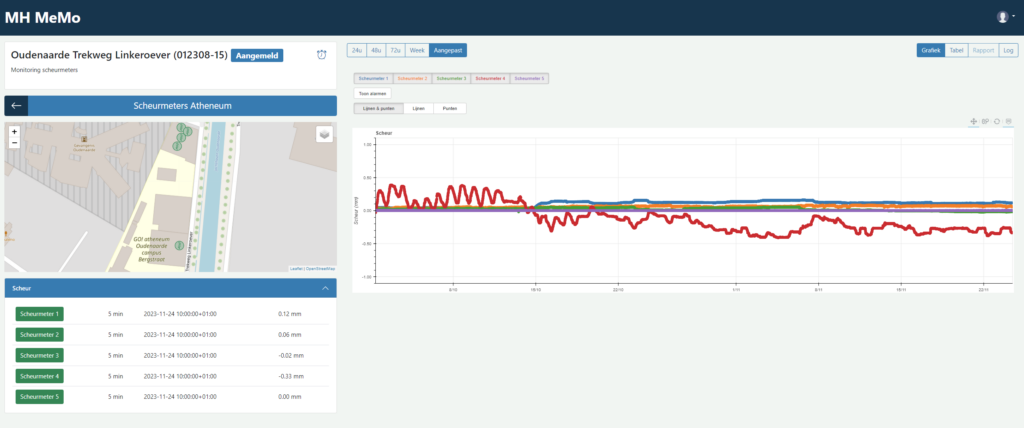Click the -0.33 mm value
This screenshot has height=428, width=1024.
click(291, 376)
